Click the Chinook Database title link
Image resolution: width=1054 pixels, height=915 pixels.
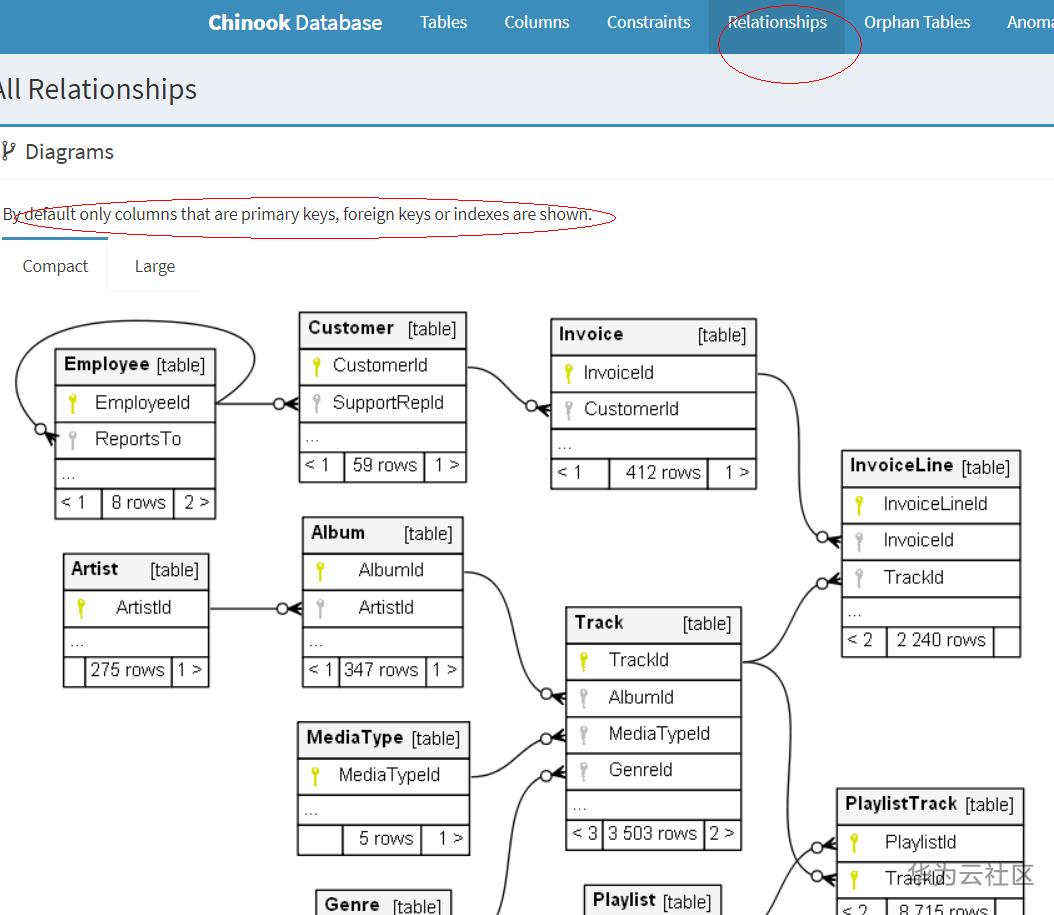pyautogui.click(x=294, y=23)
